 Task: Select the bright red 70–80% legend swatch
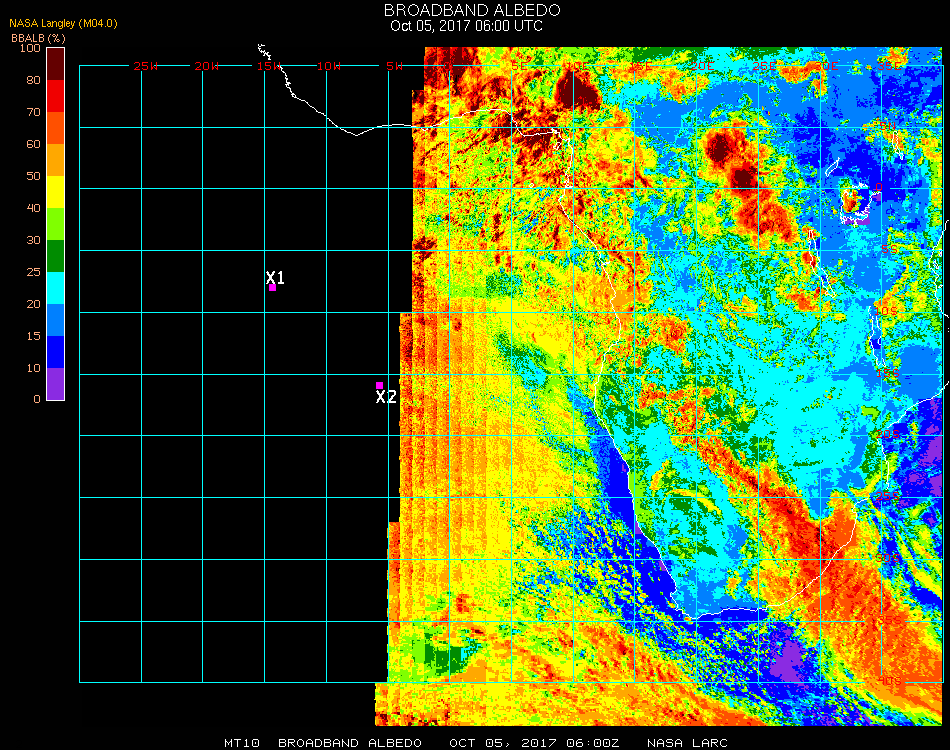56,96
